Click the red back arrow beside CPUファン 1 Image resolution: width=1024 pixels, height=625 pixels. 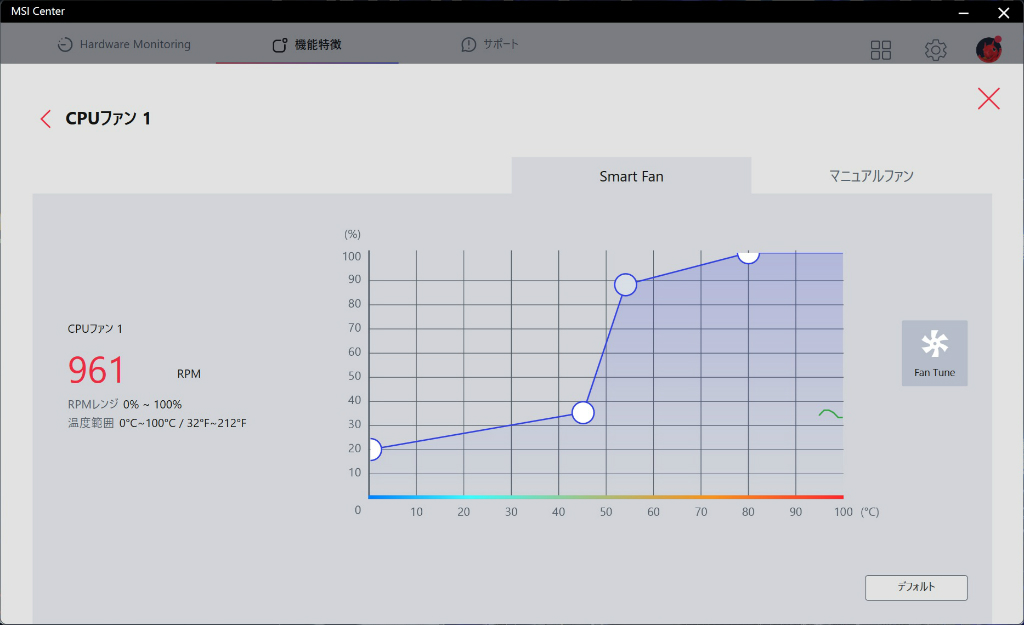(45, 119)
